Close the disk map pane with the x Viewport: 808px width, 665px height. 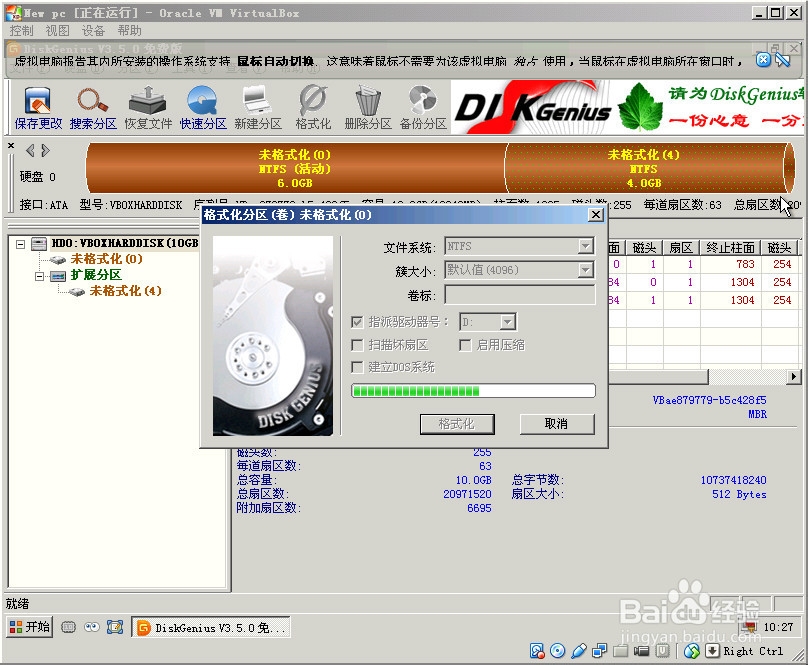11,146
